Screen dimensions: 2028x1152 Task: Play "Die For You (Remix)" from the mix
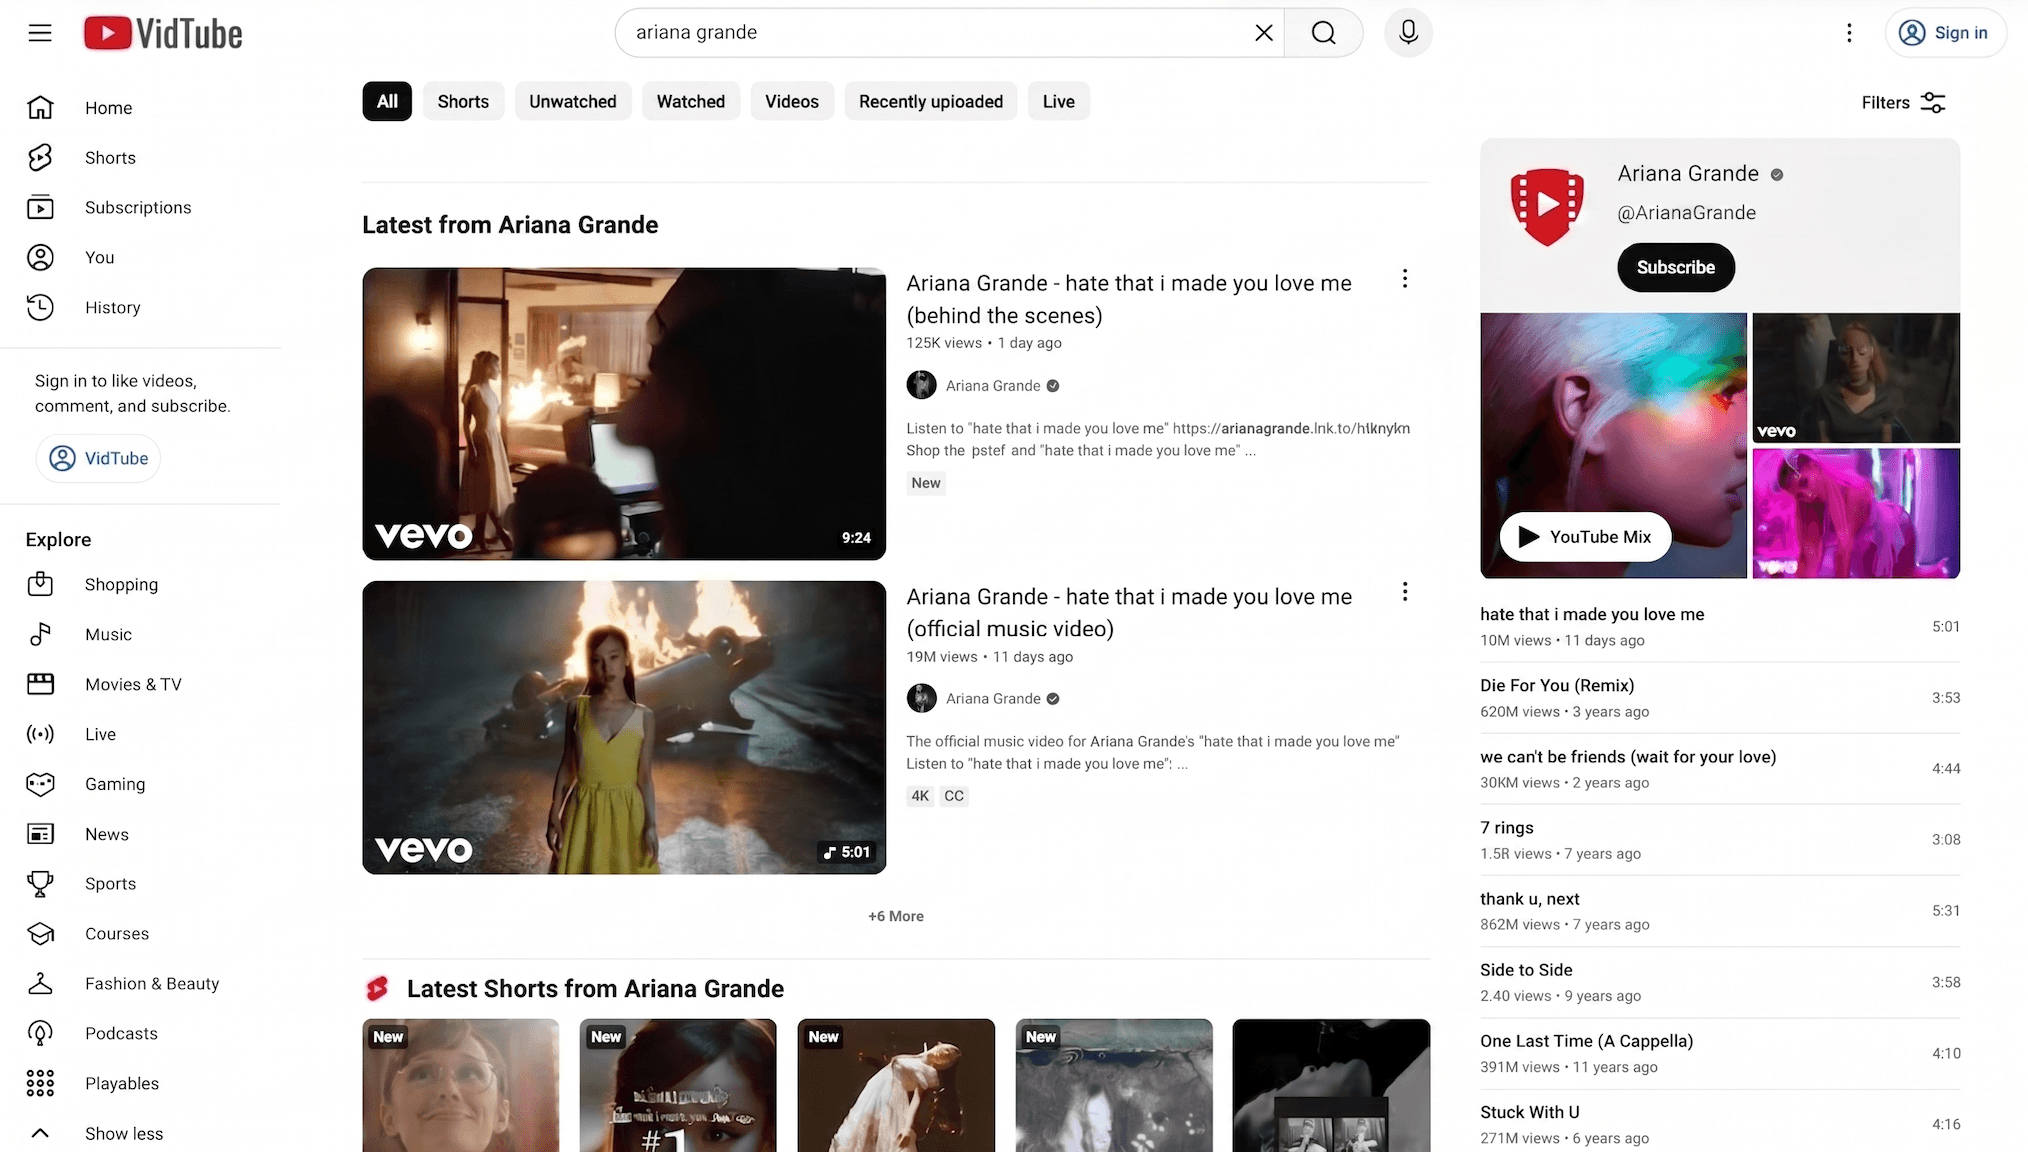(x=1720, y=698)
